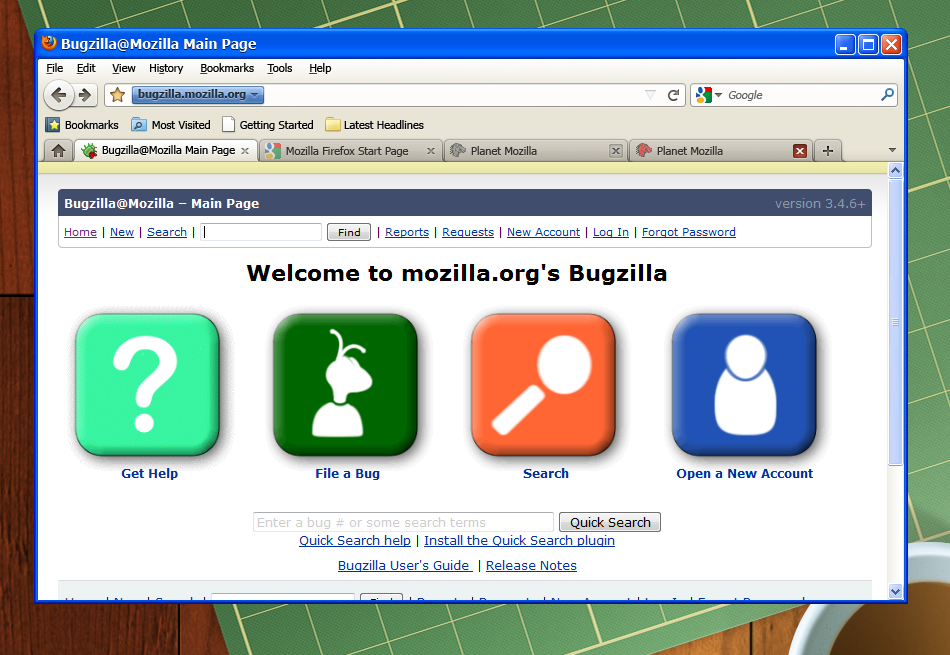Click the Quick Search button

point(610,522)
